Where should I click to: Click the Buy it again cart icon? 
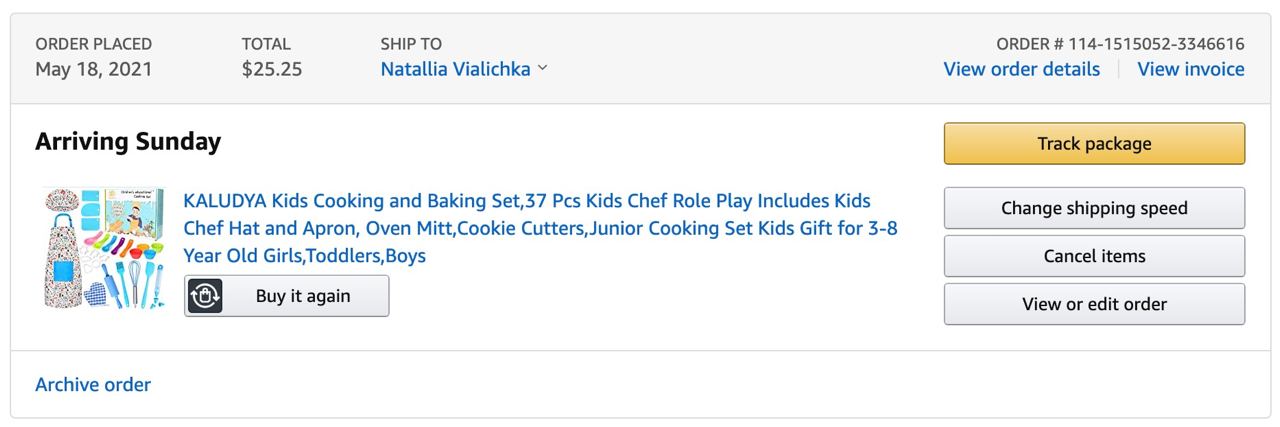(205, 296)
